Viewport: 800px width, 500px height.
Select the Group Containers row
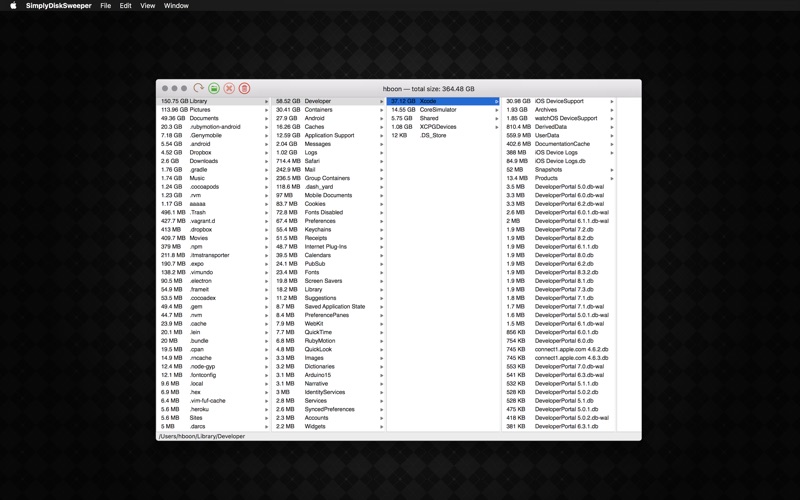(x=329, y=178)
